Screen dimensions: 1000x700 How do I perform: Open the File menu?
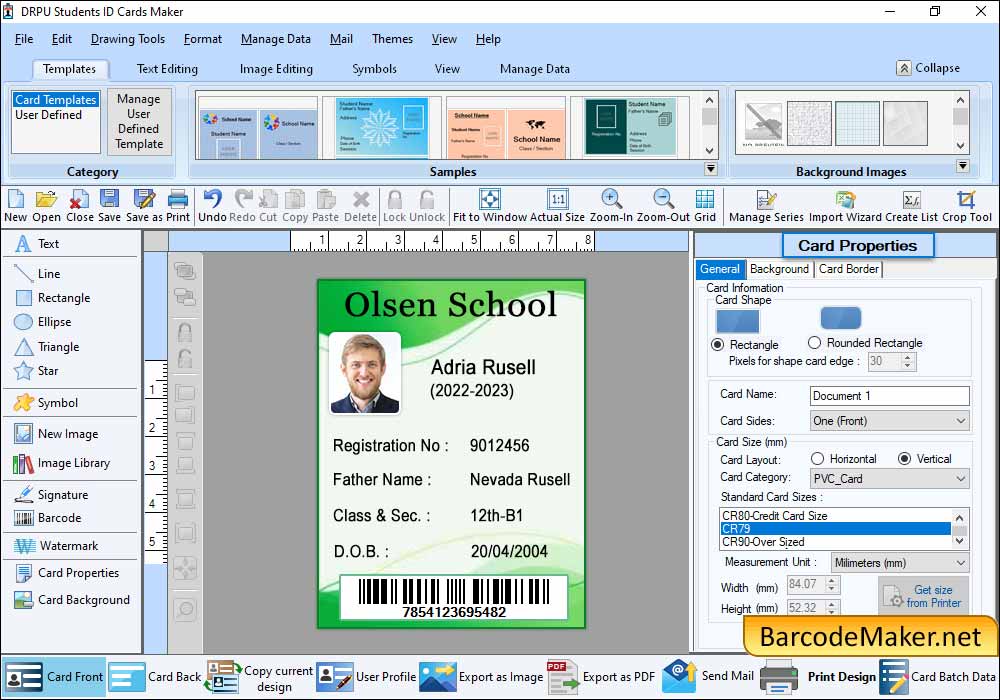click(x=24, y=39)
